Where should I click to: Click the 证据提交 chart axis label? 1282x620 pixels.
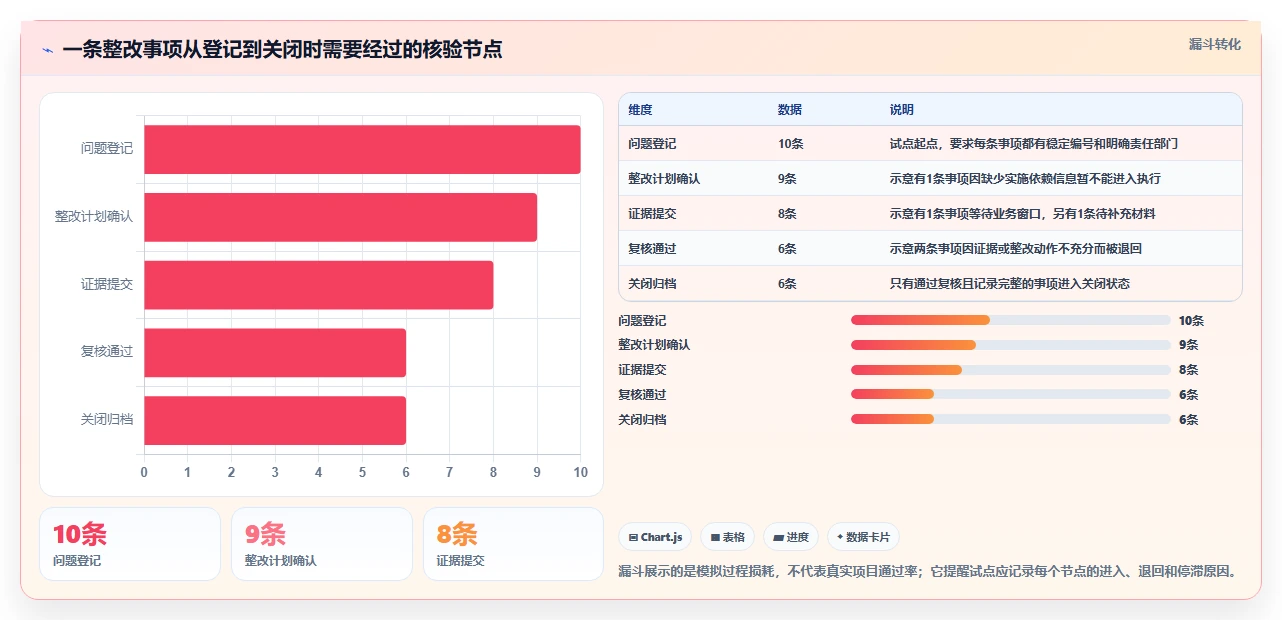pos(107,285)
